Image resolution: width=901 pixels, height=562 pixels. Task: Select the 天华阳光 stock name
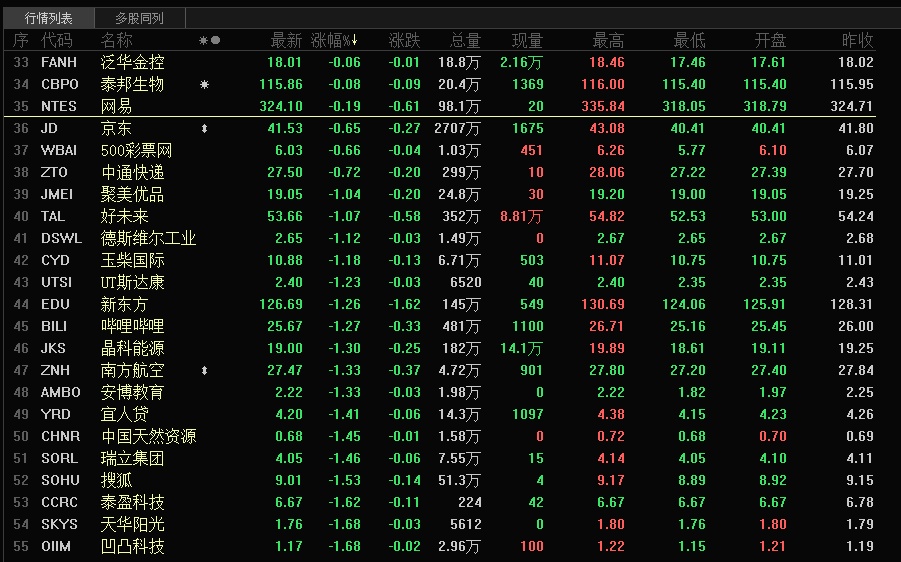click(x=132, y=525)
